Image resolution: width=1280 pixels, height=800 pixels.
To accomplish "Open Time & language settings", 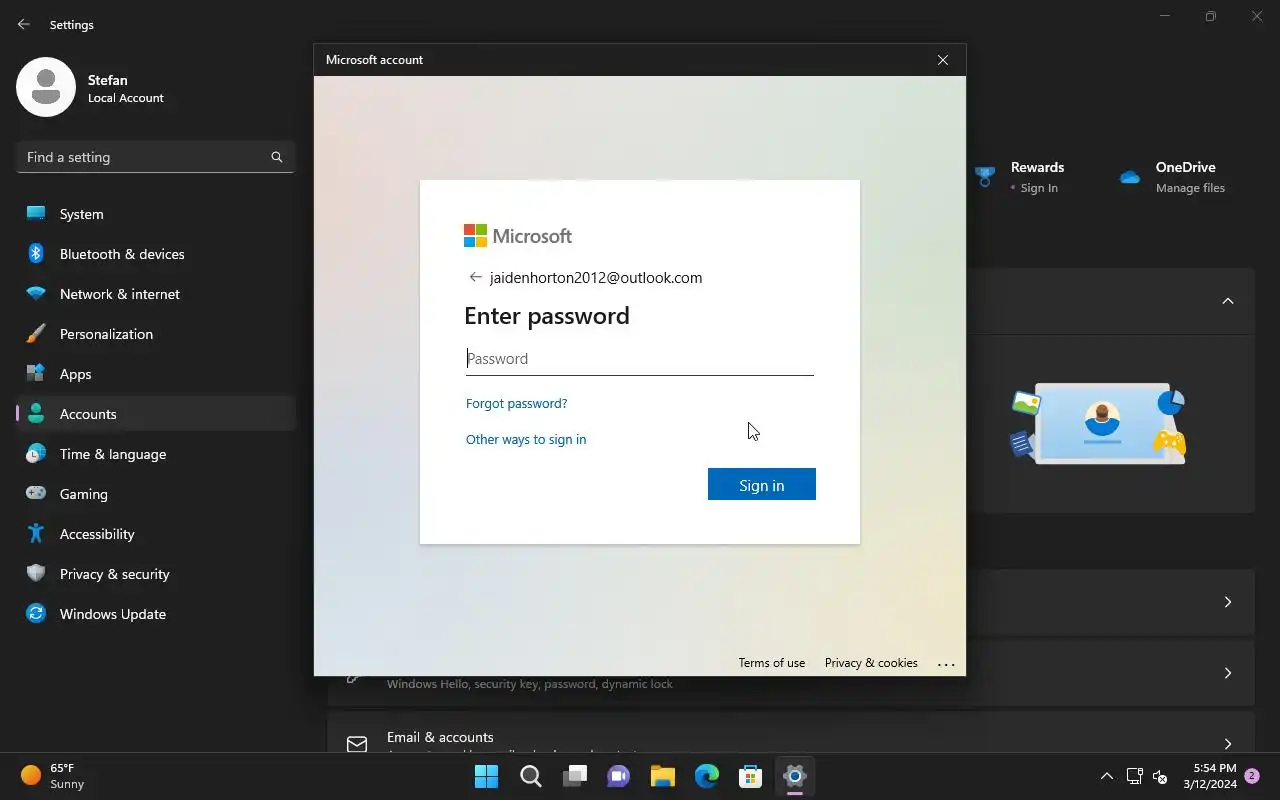I will [x=156, y=454].
